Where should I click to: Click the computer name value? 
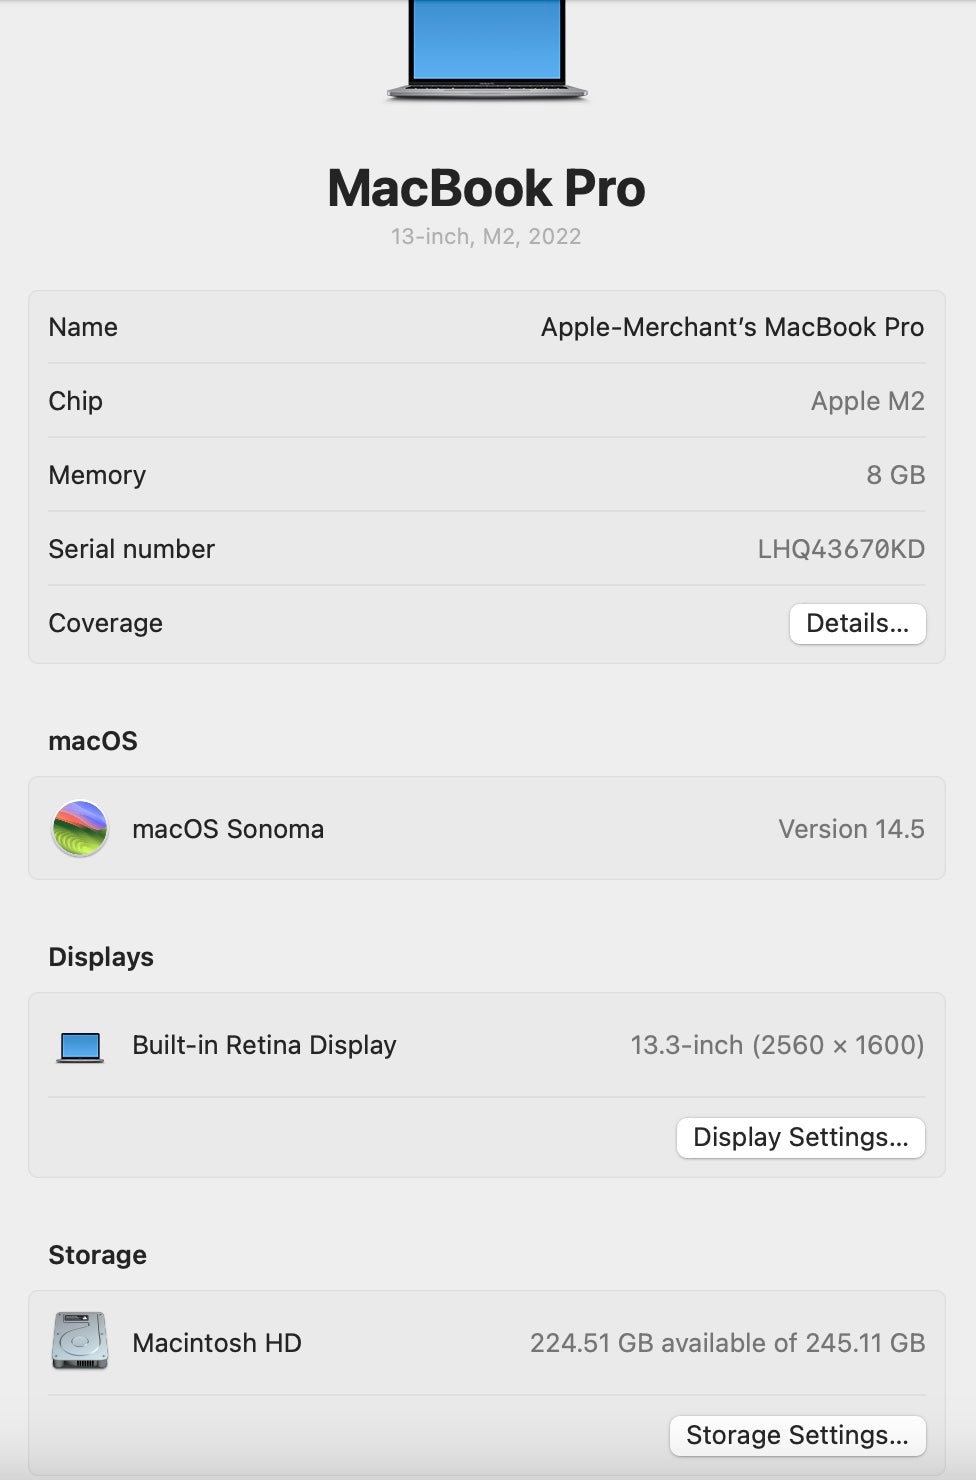732,328
